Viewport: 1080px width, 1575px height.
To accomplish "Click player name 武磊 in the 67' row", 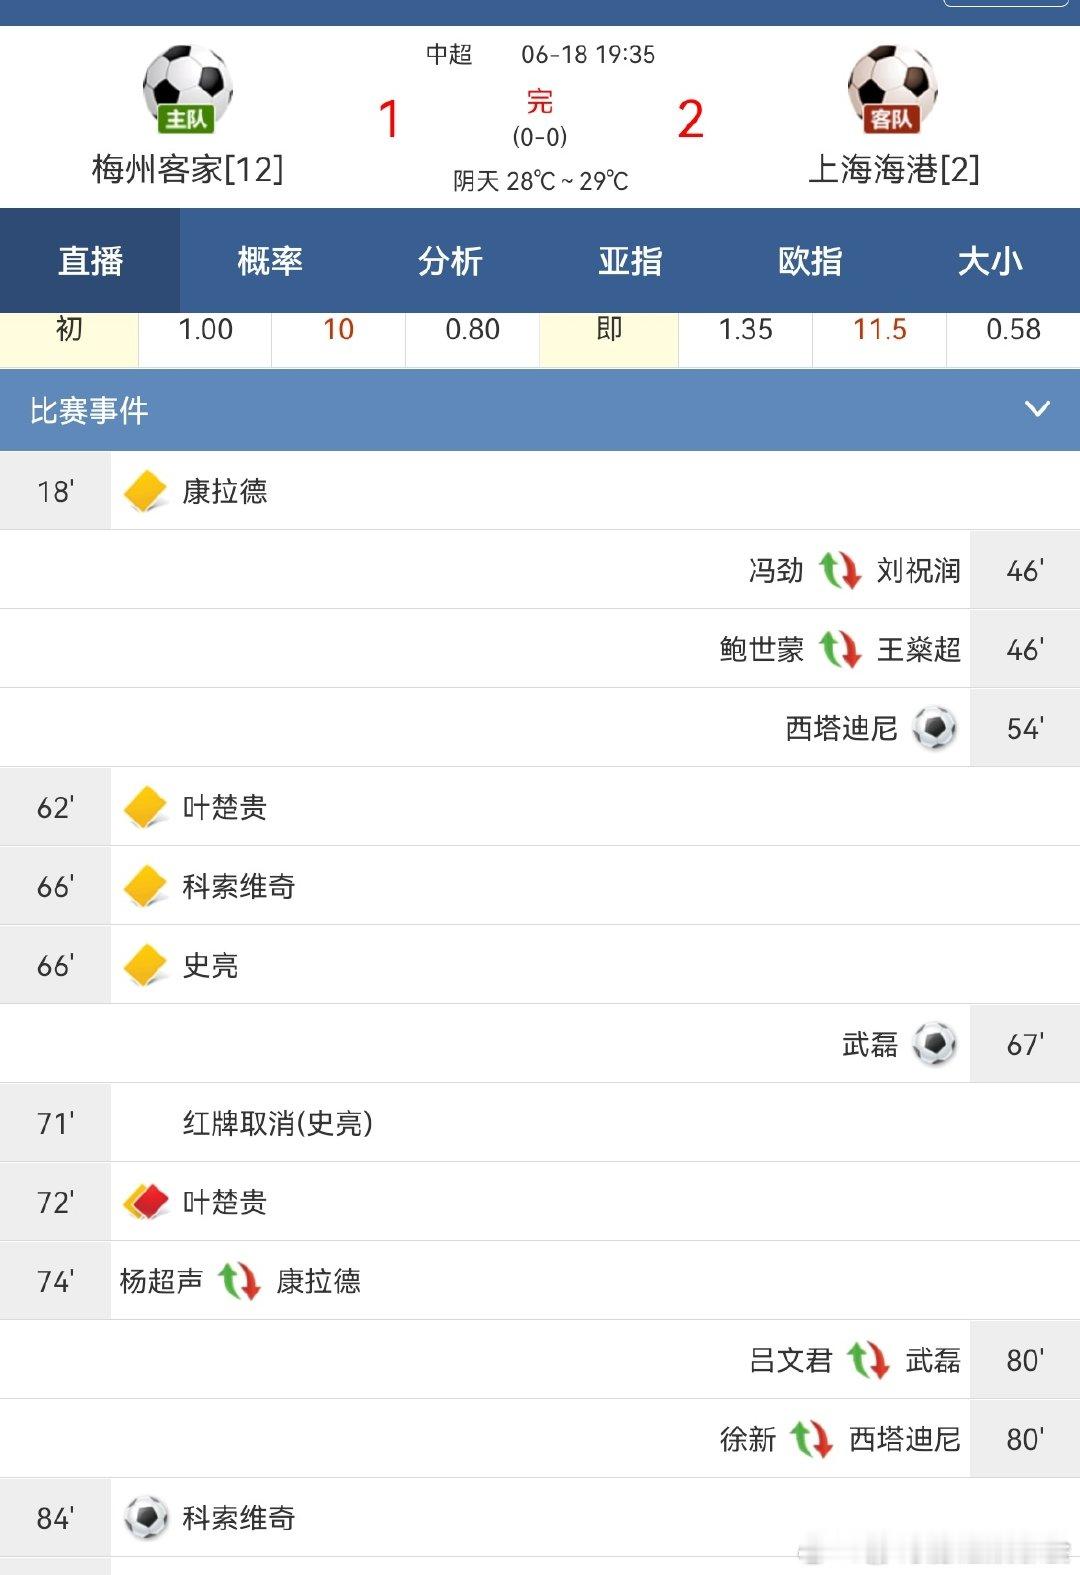I will (870, 1044).
